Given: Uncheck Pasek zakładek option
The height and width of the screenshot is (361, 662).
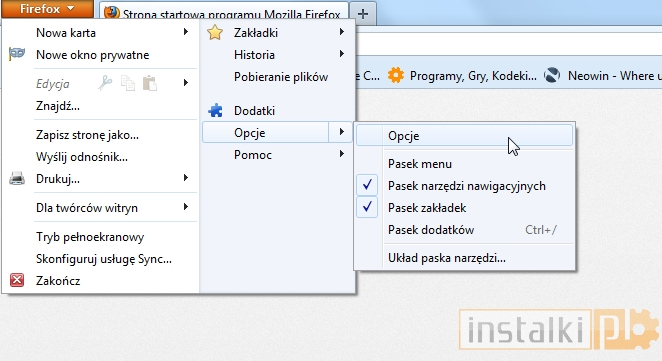Looking at the screenshot, I should pyautogui.click(x=464, y=208).
